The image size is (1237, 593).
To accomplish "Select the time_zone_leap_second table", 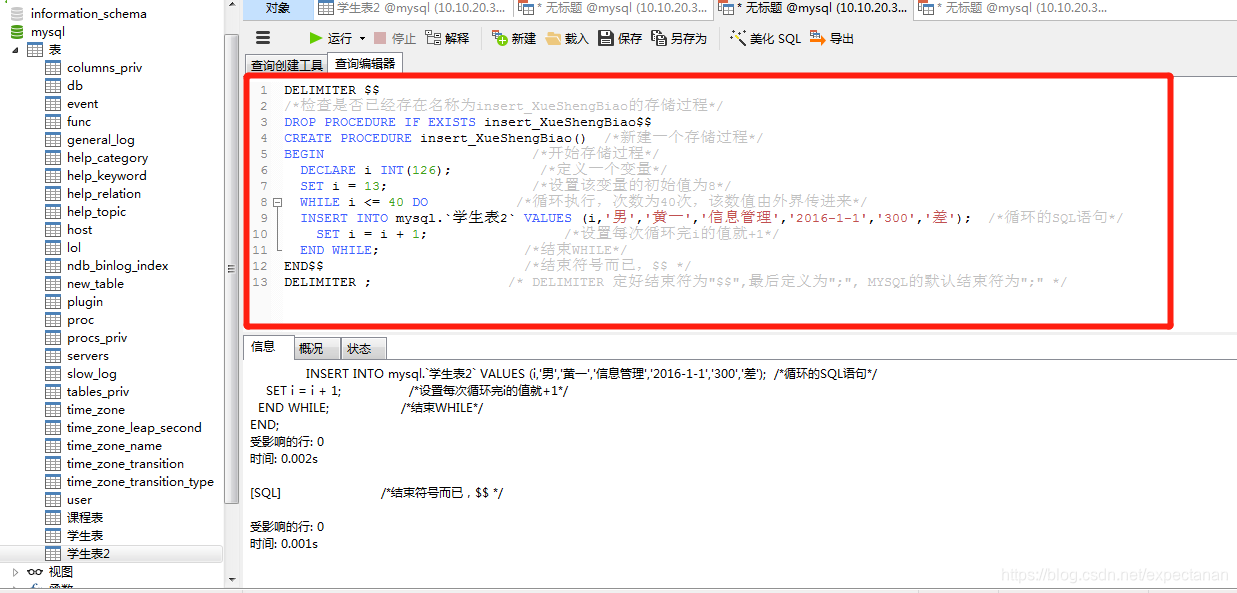I will tap(134, 428).
